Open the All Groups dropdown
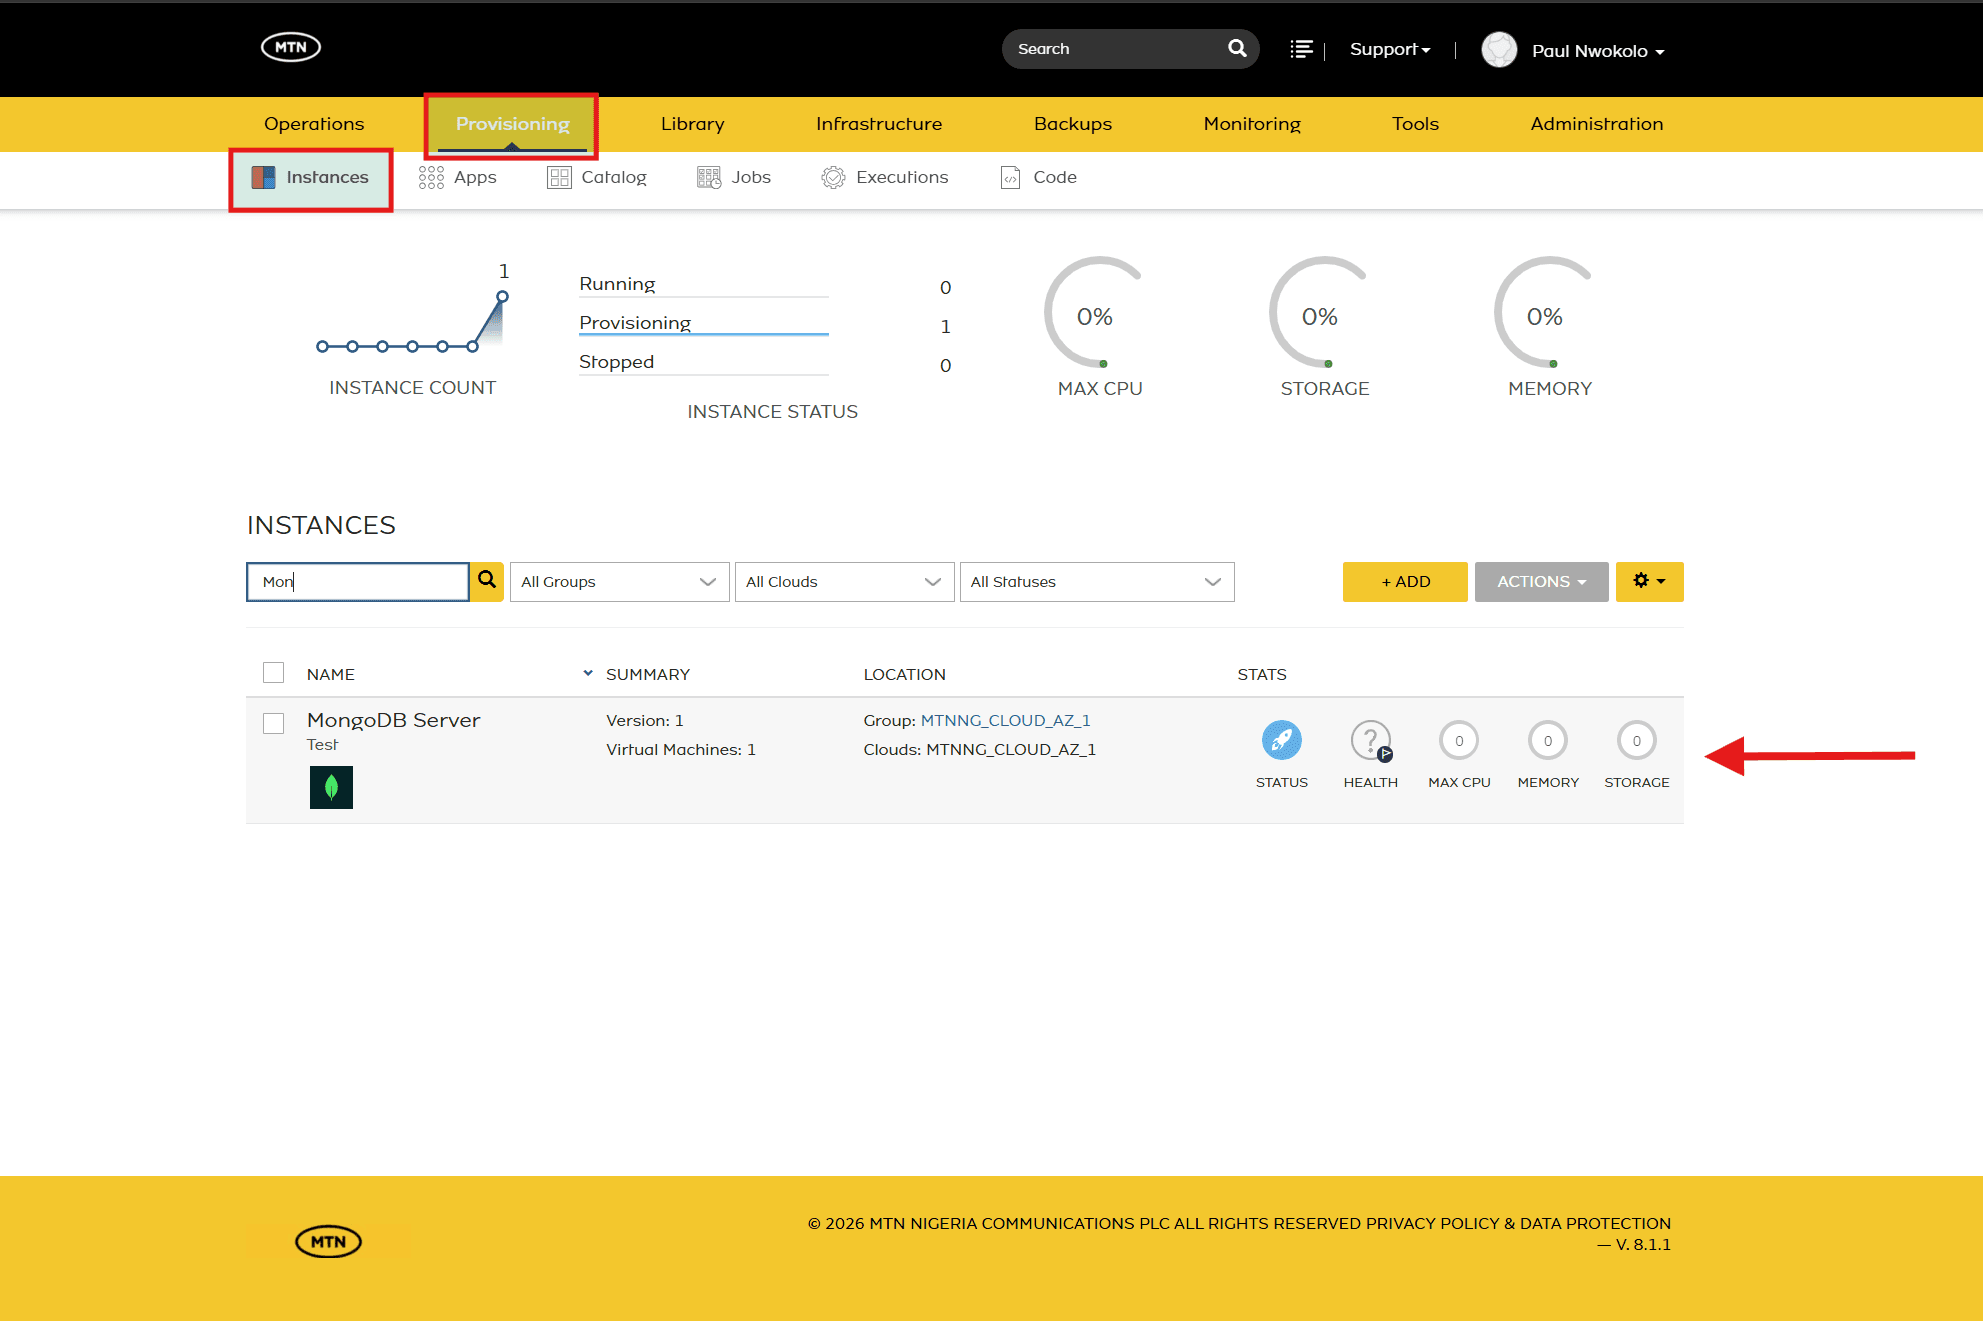Image resolution: width=1983 pixels, height=1321 pixels. 620,582
